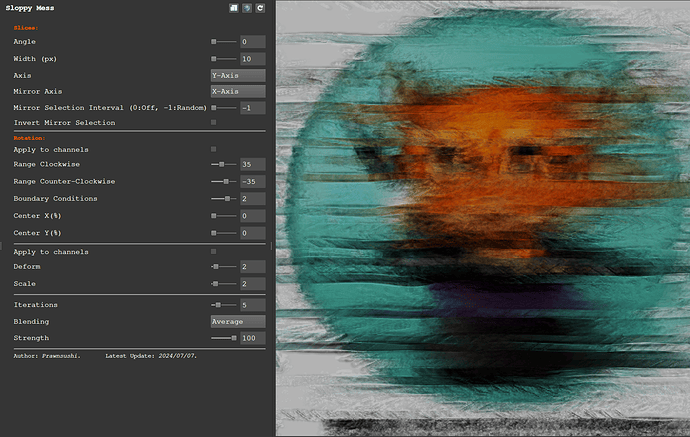Click the Range Clockwise slider
This screenshot has height=437, width=690.
223,164
